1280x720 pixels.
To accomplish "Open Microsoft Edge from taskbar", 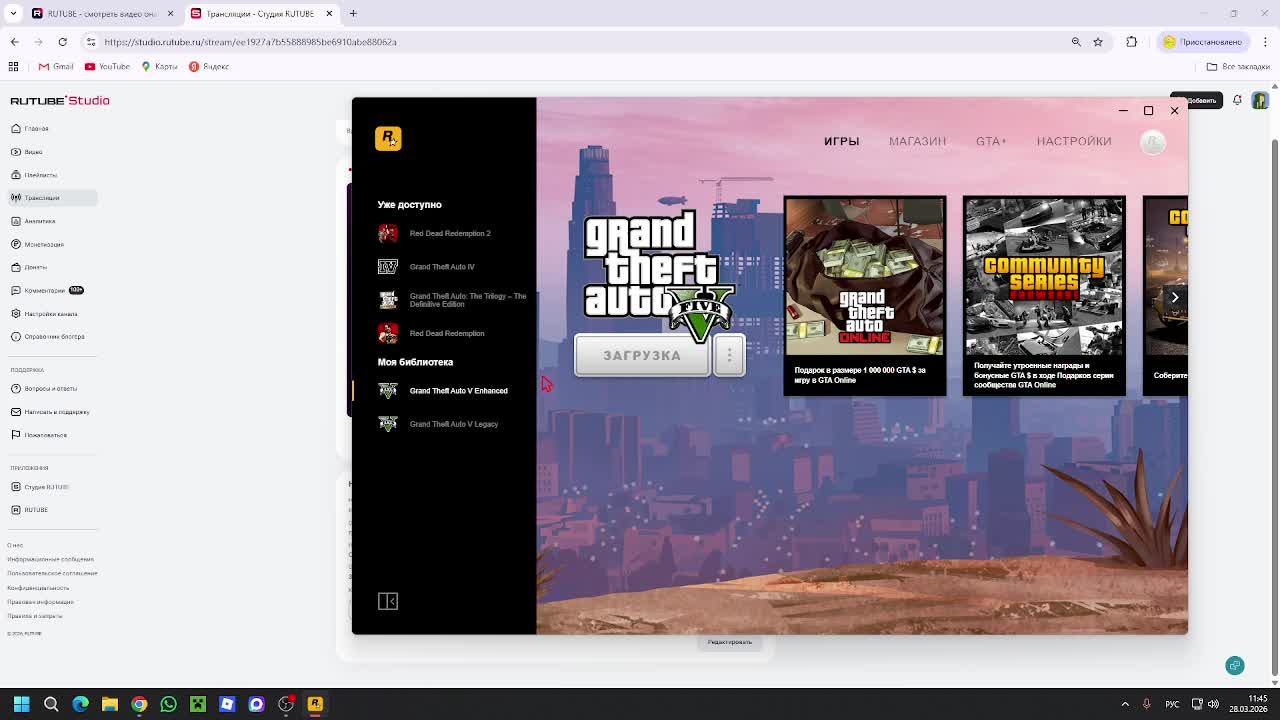I will coord(81,704).
